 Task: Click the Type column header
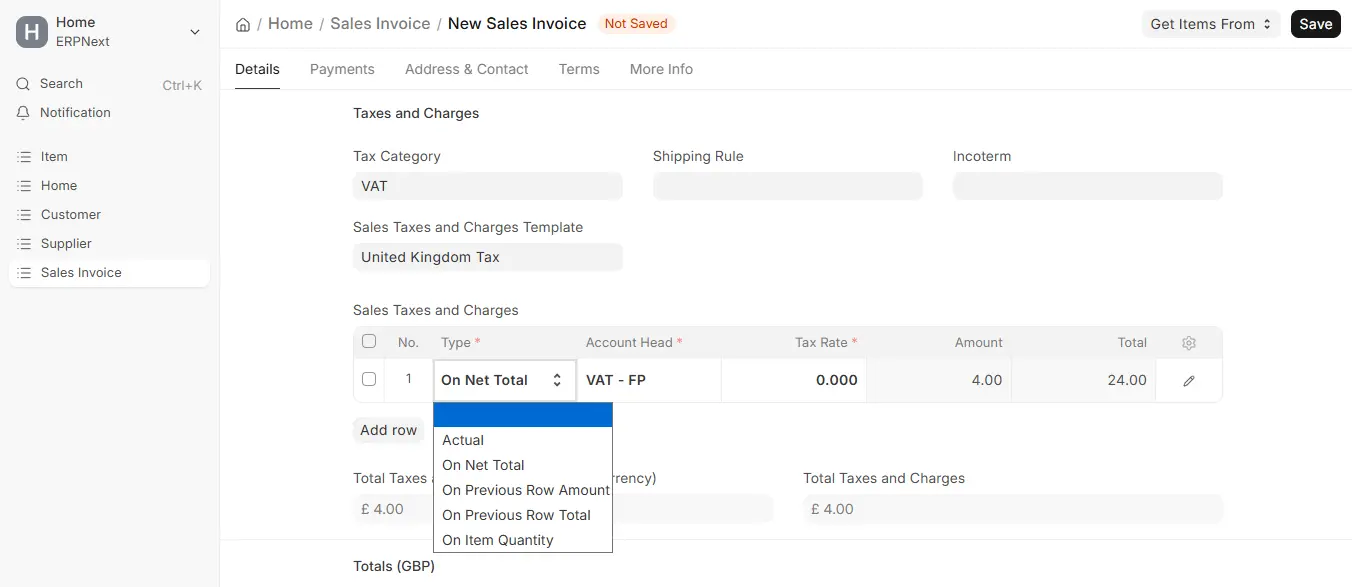461,342
